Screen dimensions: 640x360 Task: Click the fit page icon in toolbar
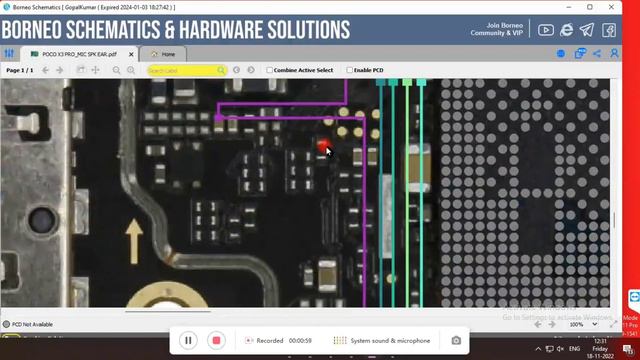pyautogui.click(x=81, y=70)
